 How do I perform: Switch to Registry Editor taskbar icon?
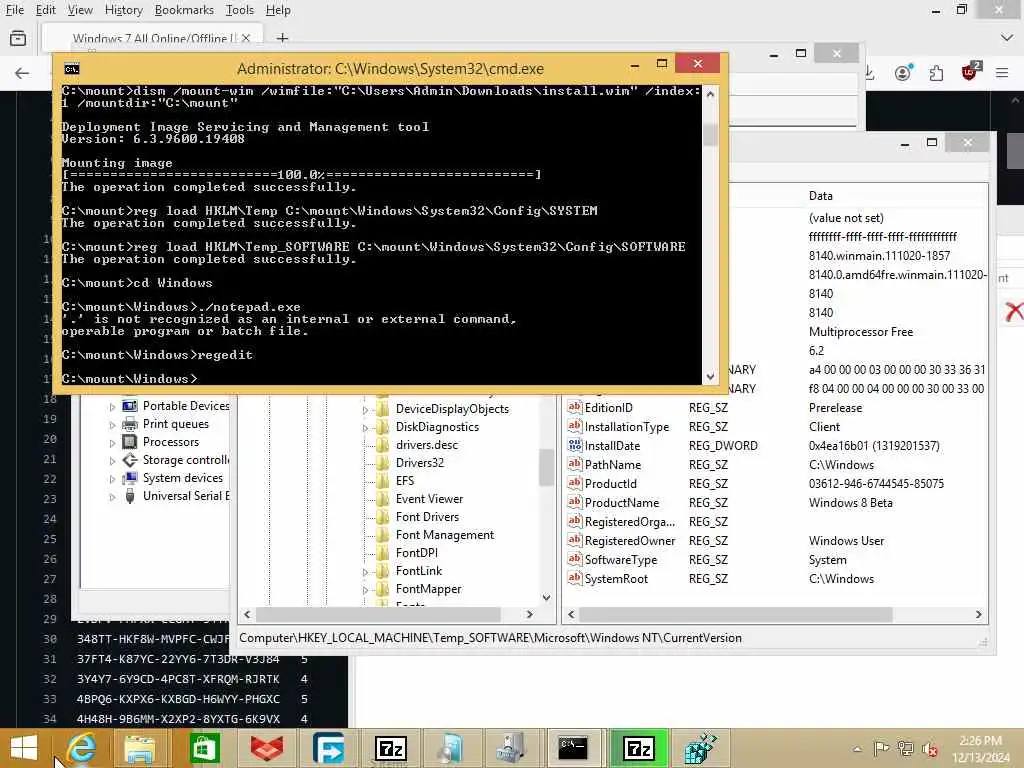[x=700, y=748]
